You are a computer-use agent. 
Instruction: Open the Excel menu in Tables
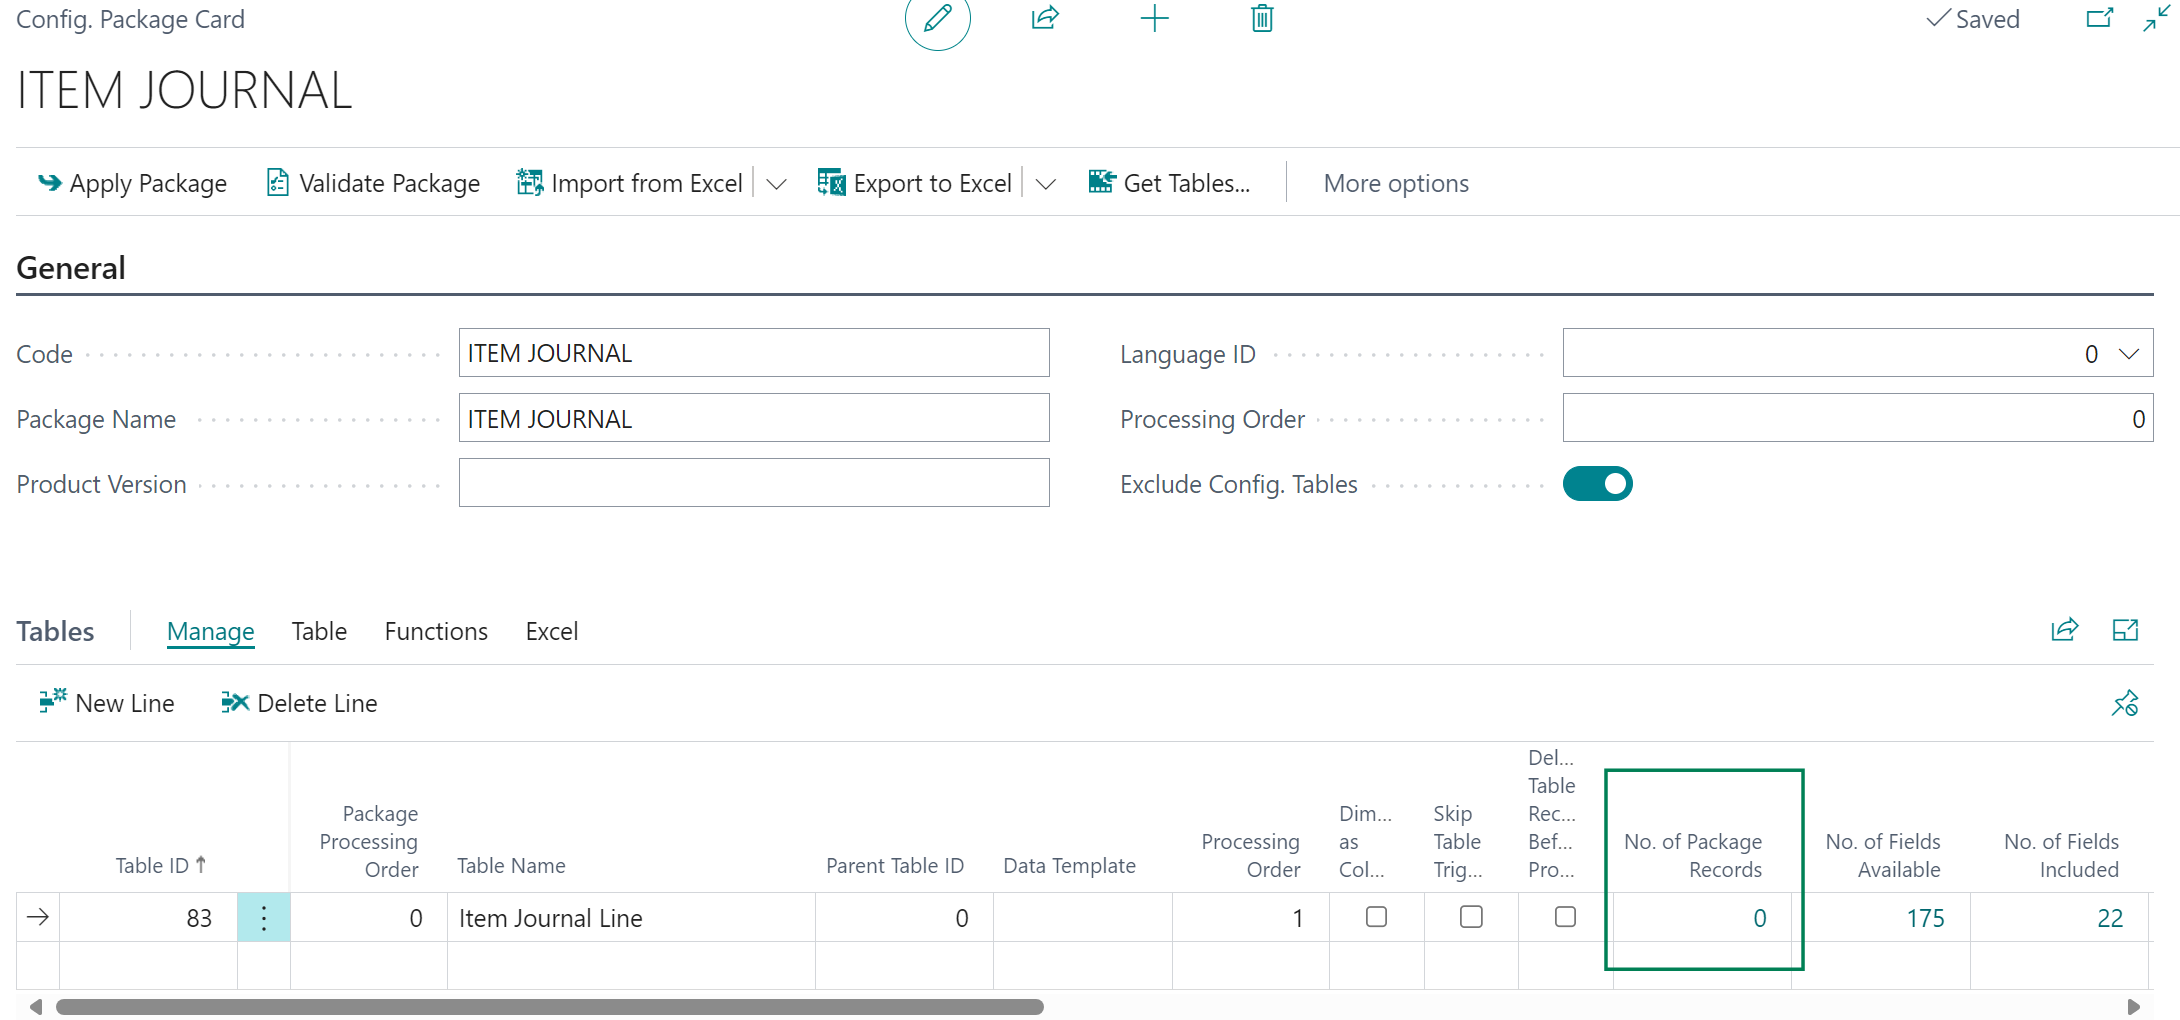click(552, 632)
